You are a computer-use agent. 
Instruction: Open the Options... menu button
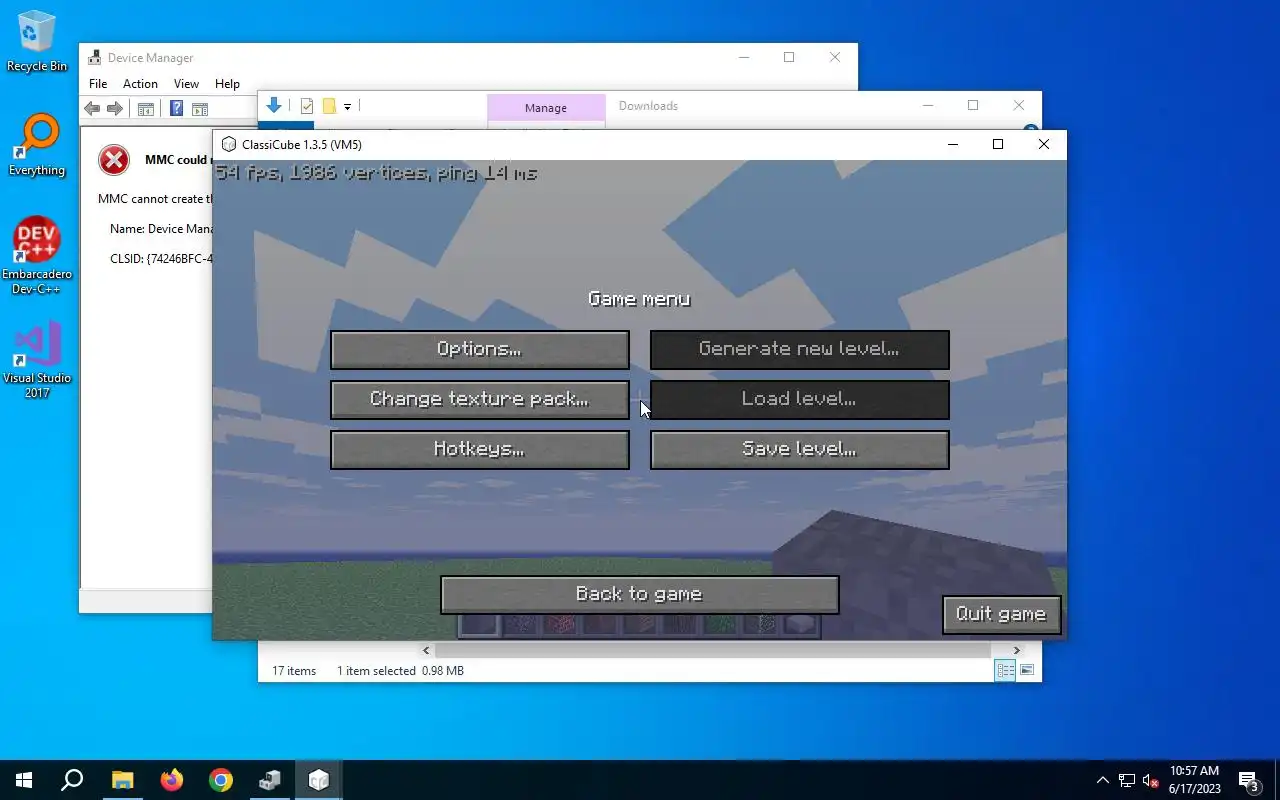480,350
